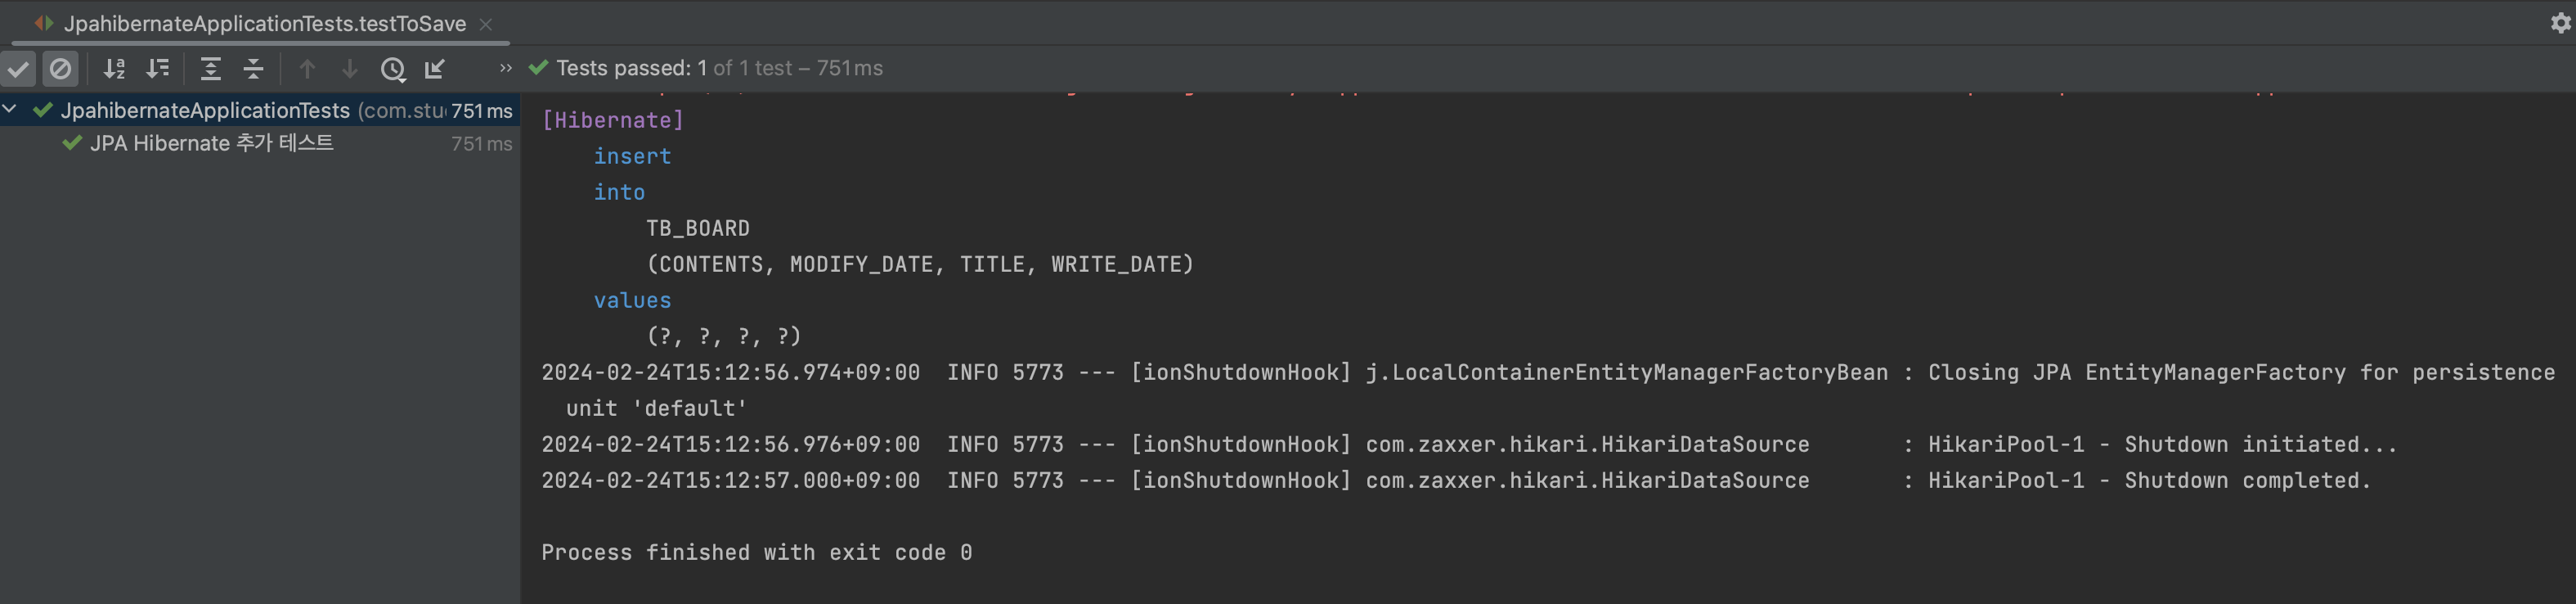Go to next failed test arrow
The width and height of the screenshot is (2576, 604).
pos(350,68)
